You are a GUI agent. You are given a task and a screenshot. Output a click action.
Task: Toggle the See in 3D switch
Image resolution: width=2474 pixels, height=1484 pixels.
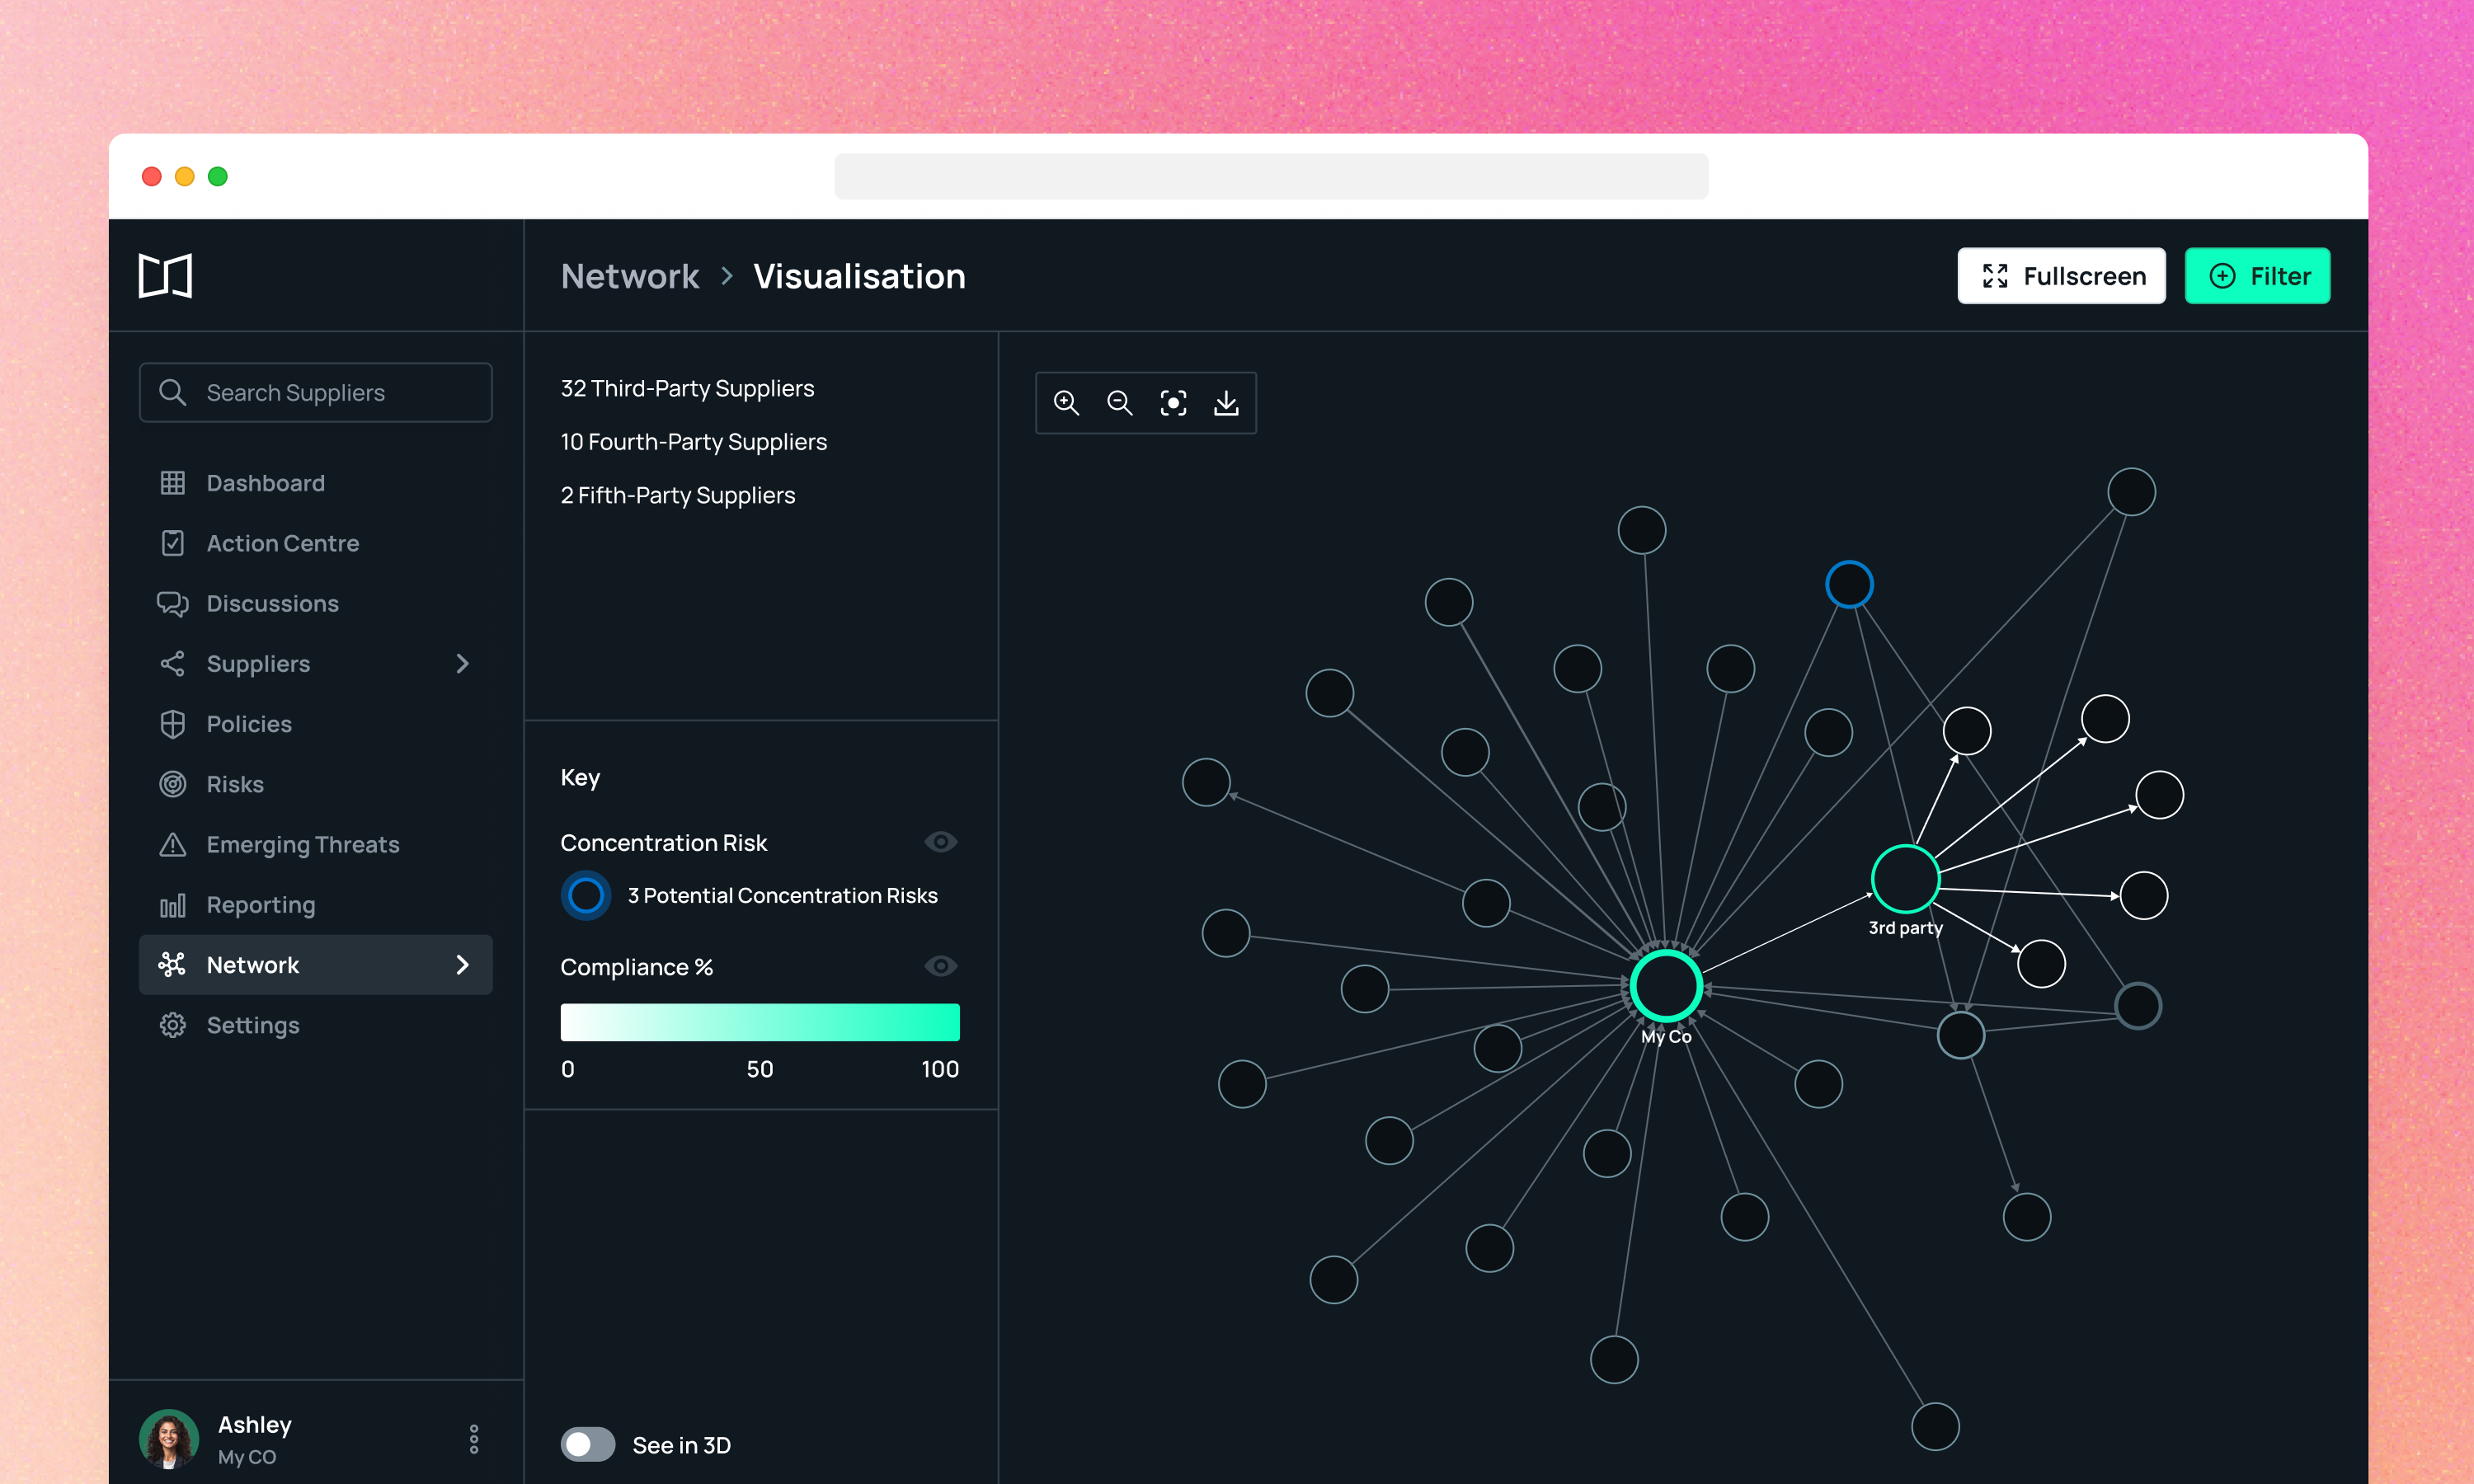pyautogui.click(x=588, y=1444)
